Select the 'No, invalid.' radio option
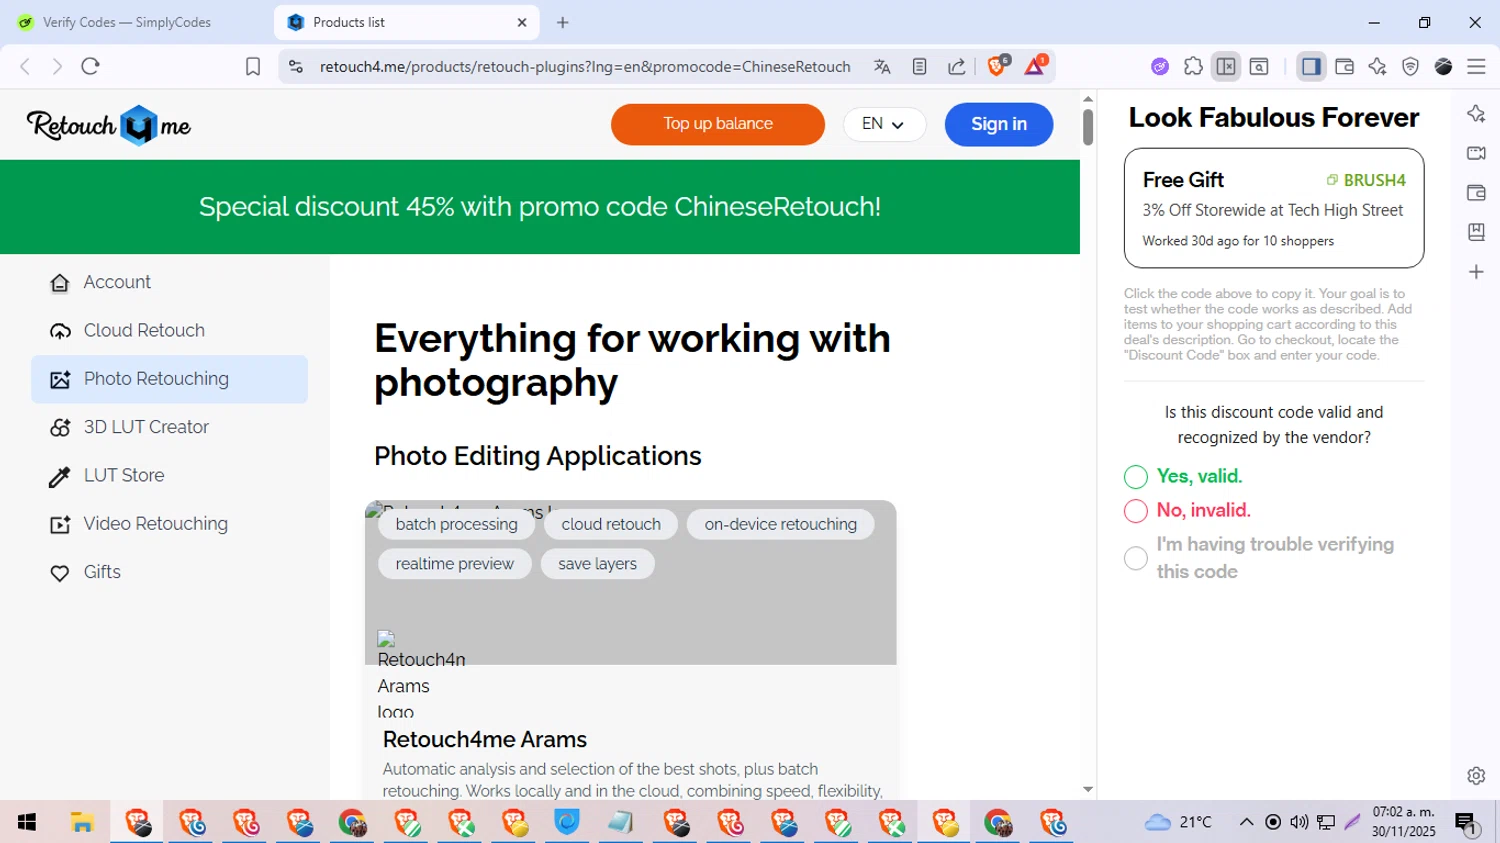 point(1135,511)
